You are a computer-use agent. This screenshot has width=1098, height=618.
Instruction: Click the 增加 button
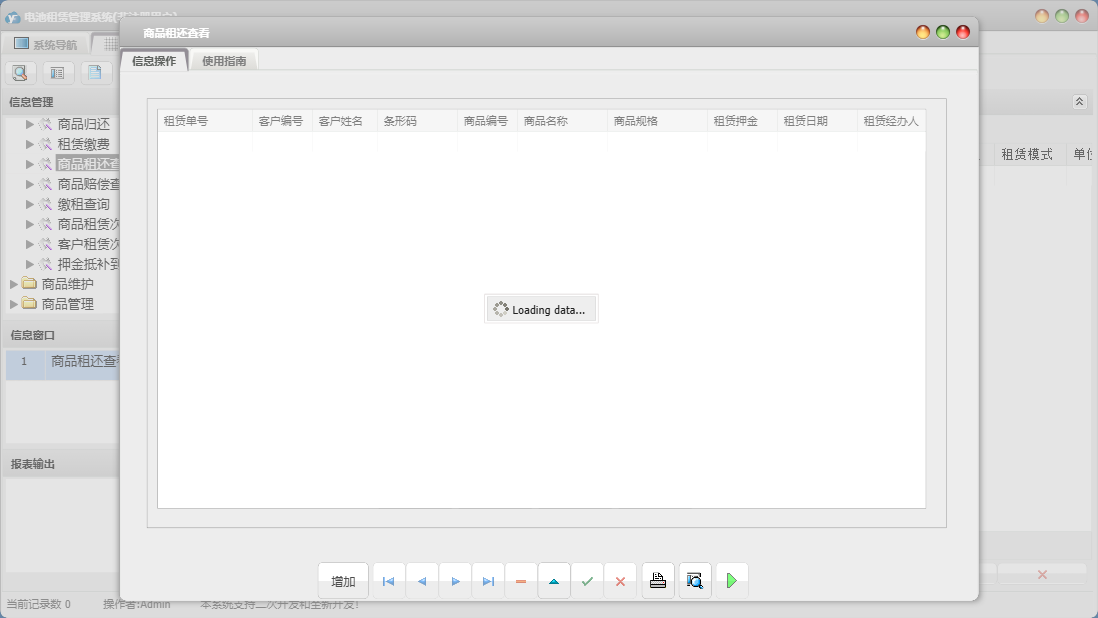pos(343,581)
